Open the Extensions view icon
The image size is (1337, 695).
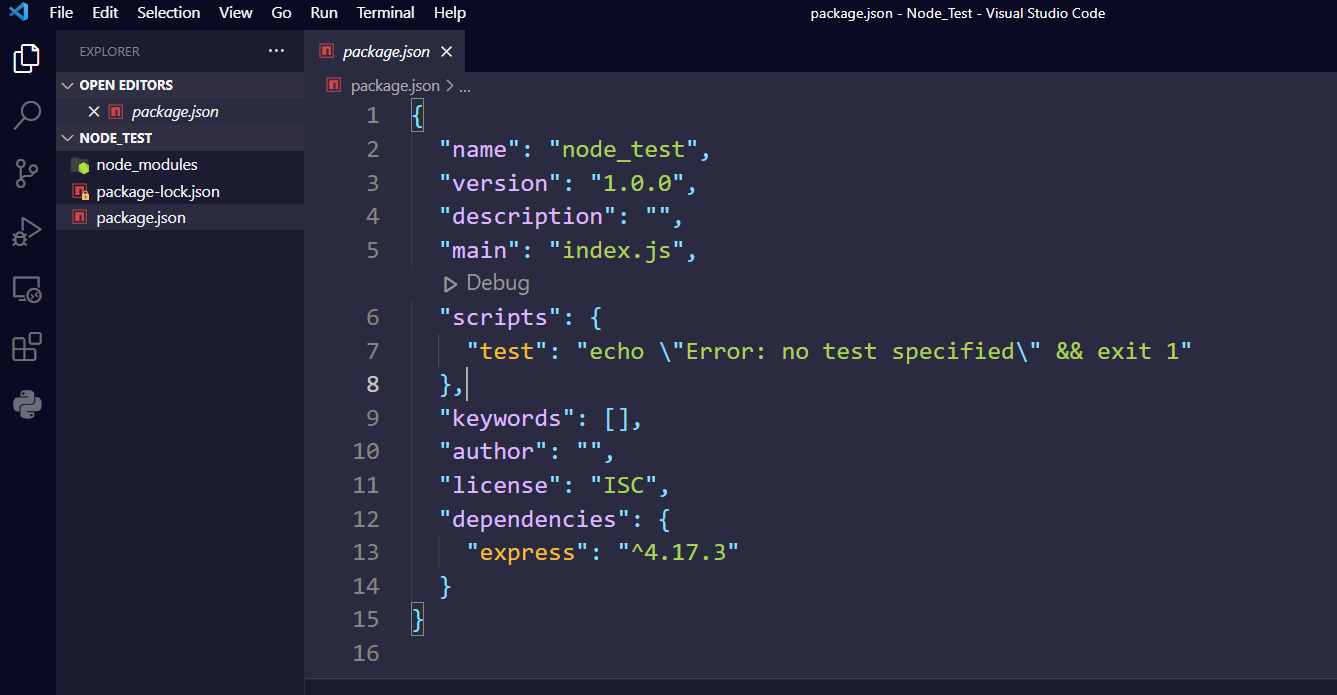(25, 346)
